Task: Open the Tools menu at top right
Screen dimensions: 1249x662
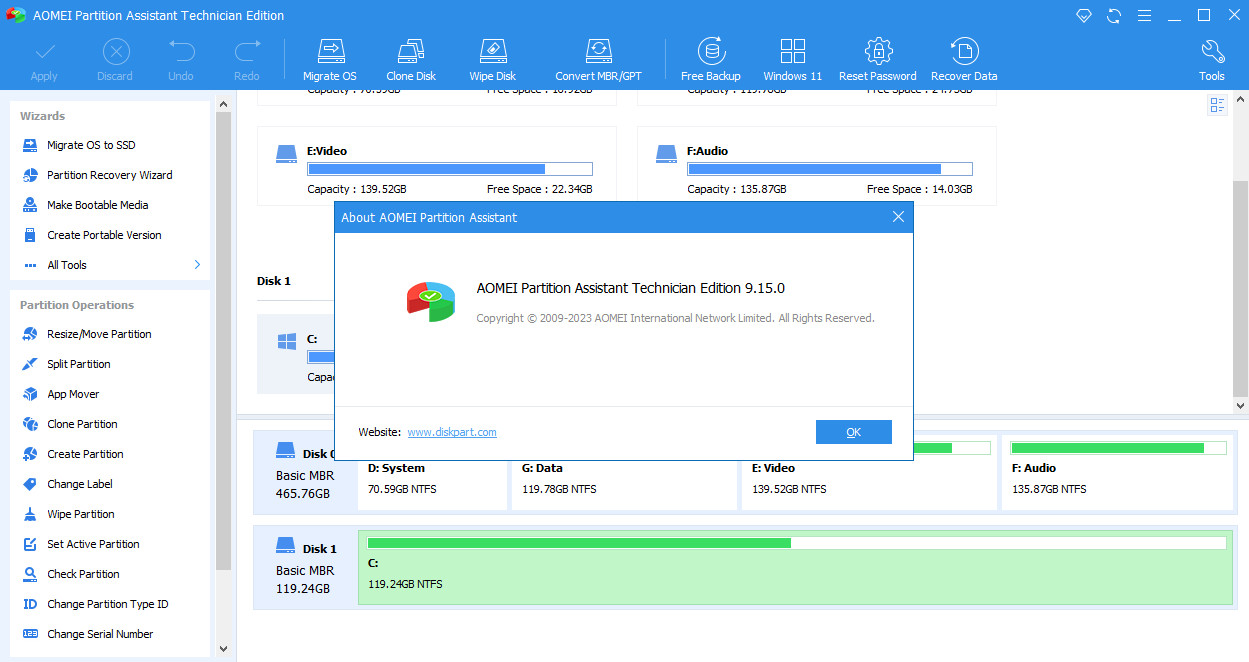Action: coord(1211,60)
